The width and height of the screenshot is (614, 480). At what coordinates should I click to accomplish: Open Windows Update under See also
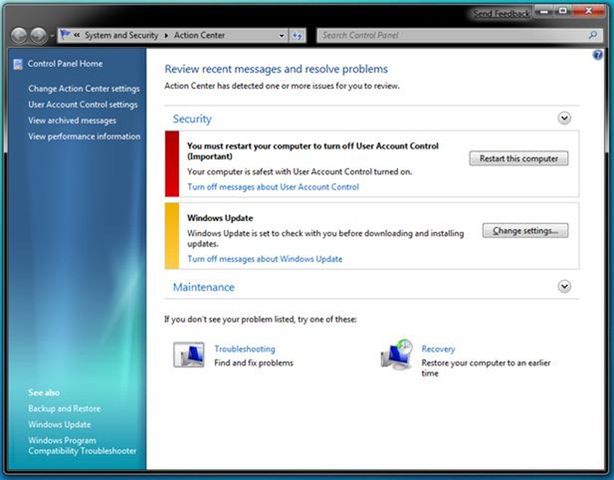[x=59, y=424]
